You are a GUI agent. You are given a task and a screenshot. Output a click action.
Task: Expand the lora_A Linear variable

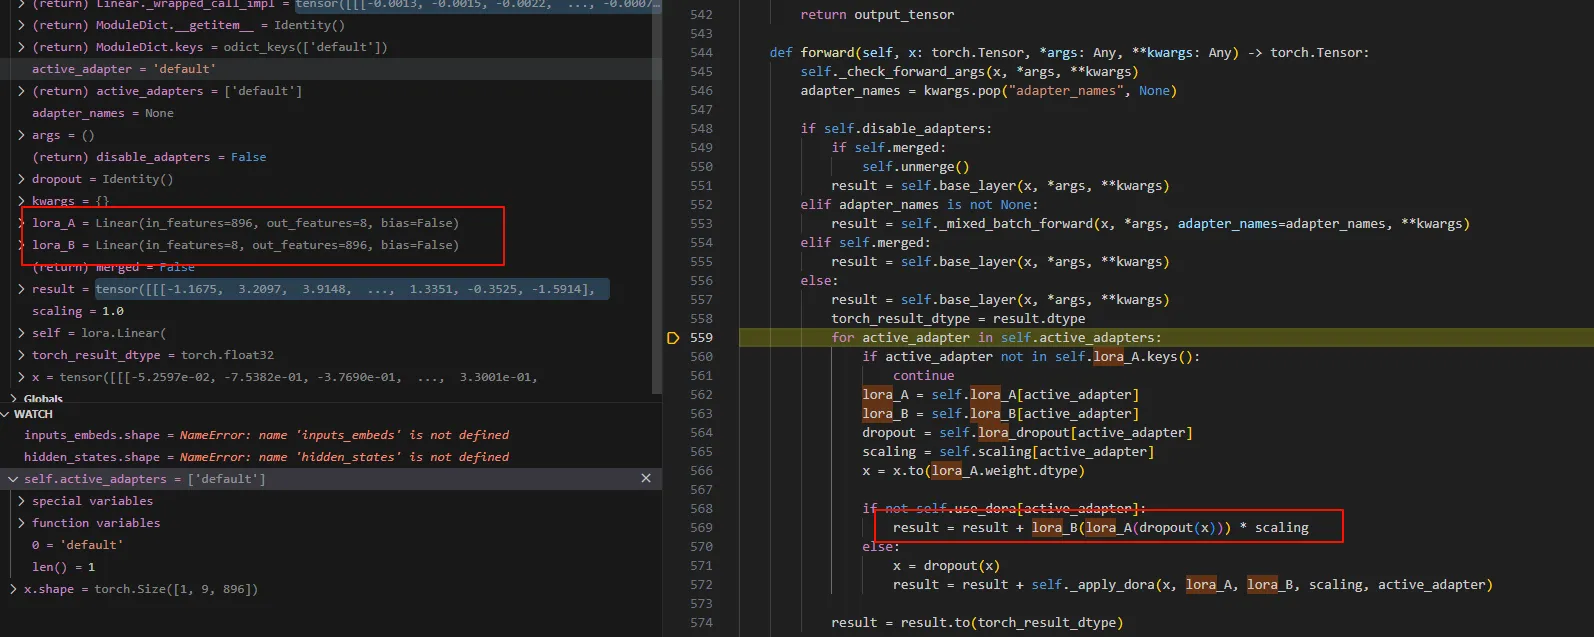point(22,223)
